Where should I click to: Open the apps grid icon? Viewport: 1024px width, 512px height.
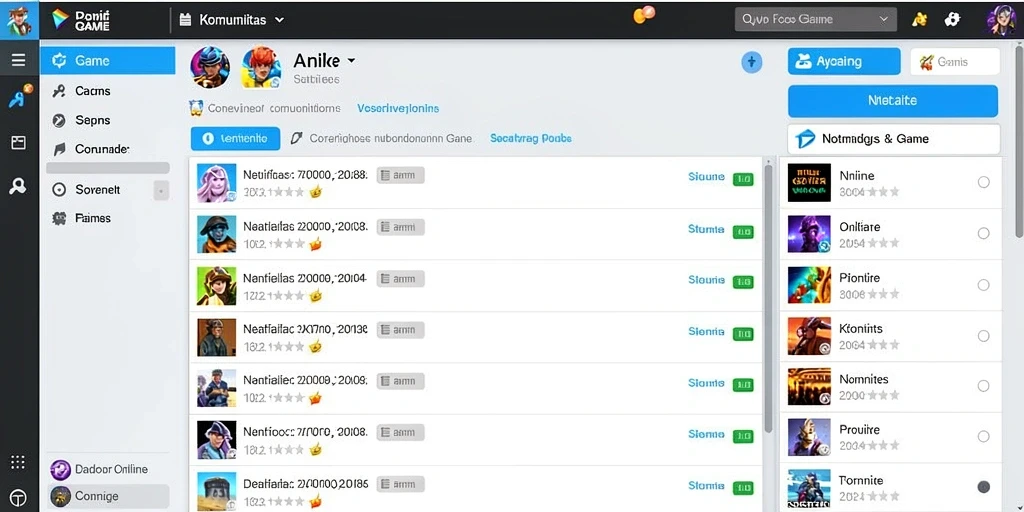(18, 462)
